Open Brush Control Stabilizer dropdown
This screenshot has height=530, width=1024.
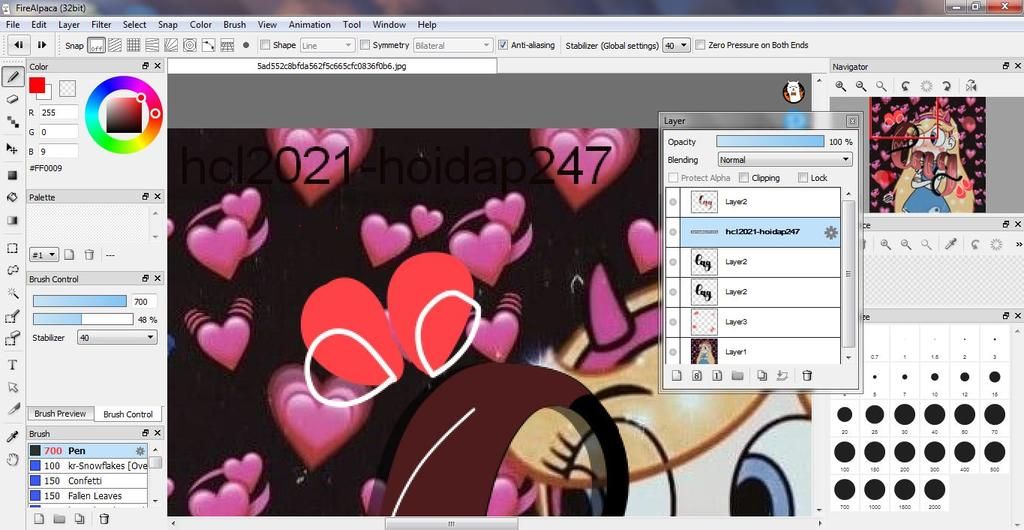tap(117, 337)
